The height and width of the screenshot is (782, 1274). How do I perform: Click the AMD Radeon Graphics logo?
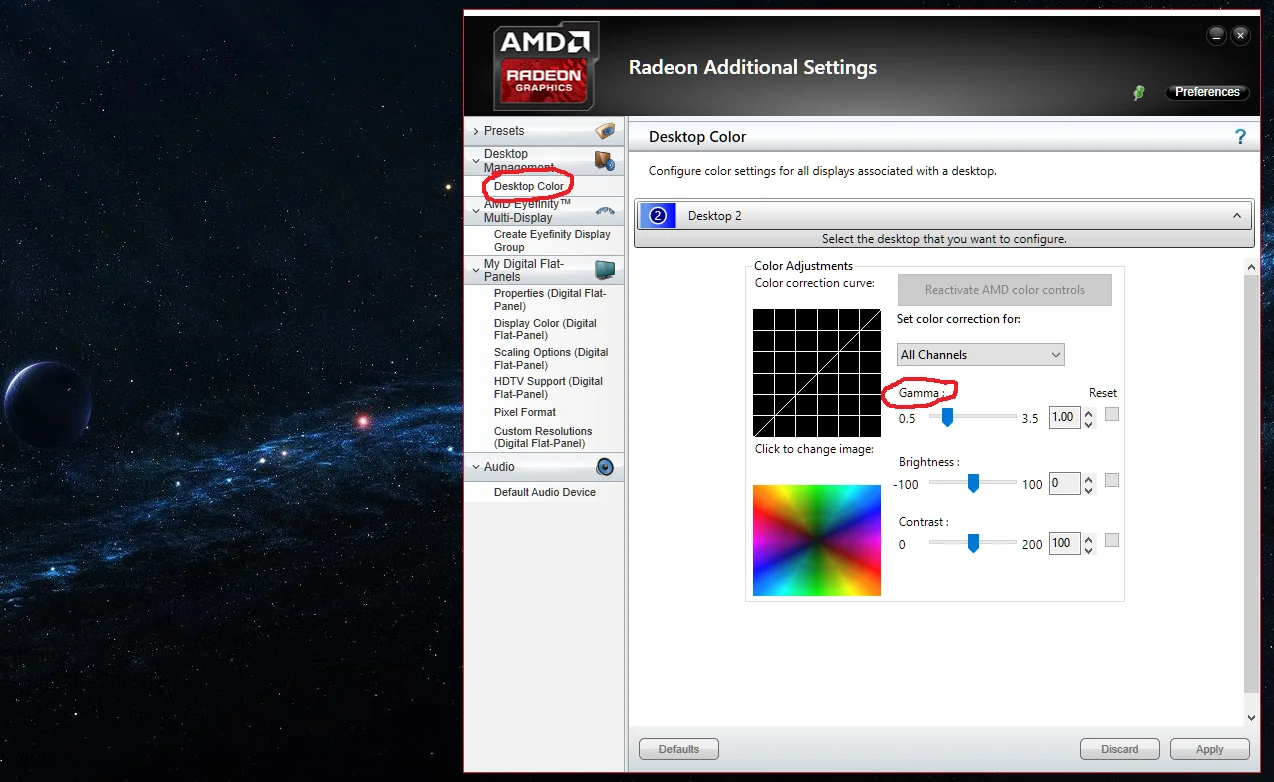point(546,65)
